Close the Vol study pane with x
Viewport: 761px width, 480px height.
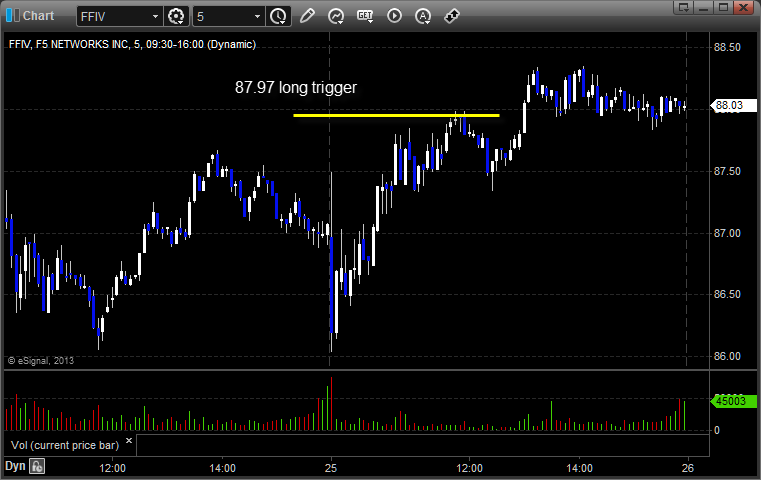point(129,441)
